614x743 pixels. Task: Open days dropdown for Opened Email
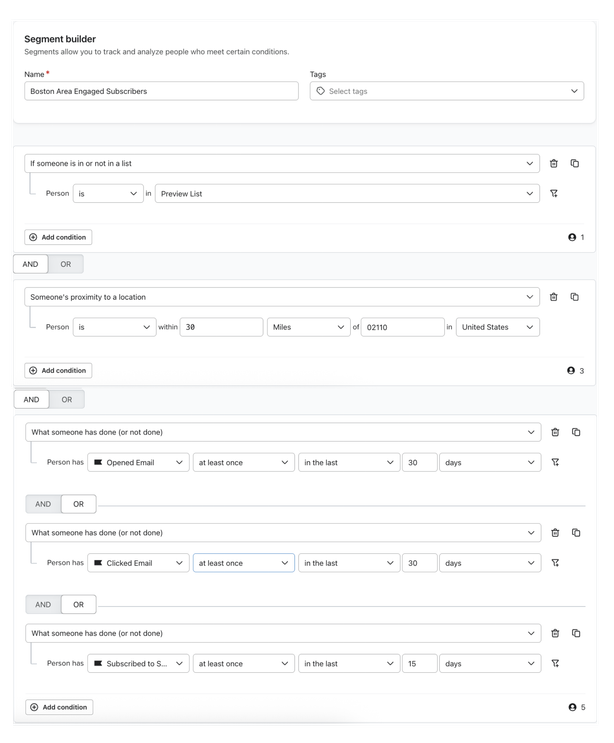click(490, 462)
